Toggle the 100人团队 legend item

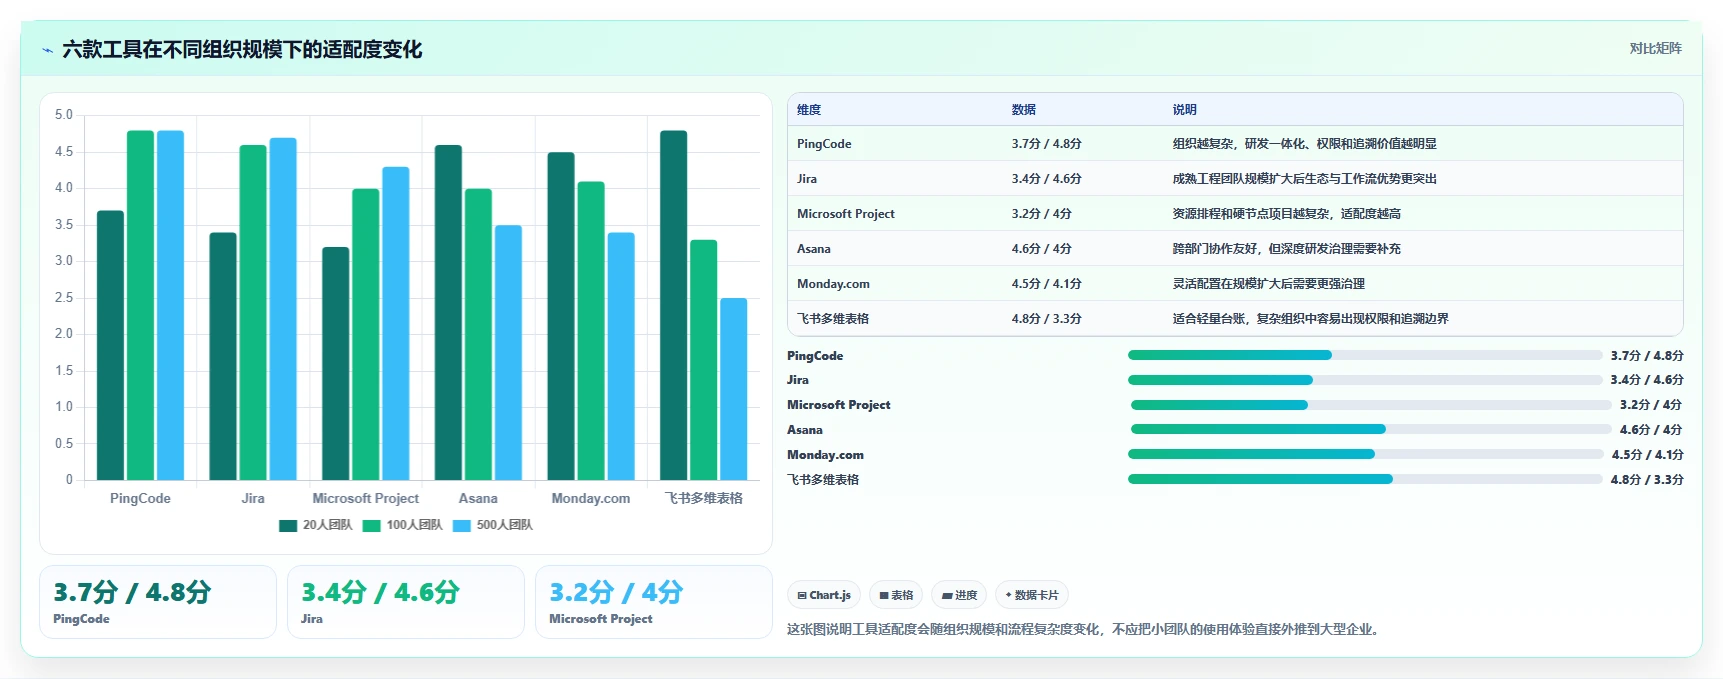(403, 525)
